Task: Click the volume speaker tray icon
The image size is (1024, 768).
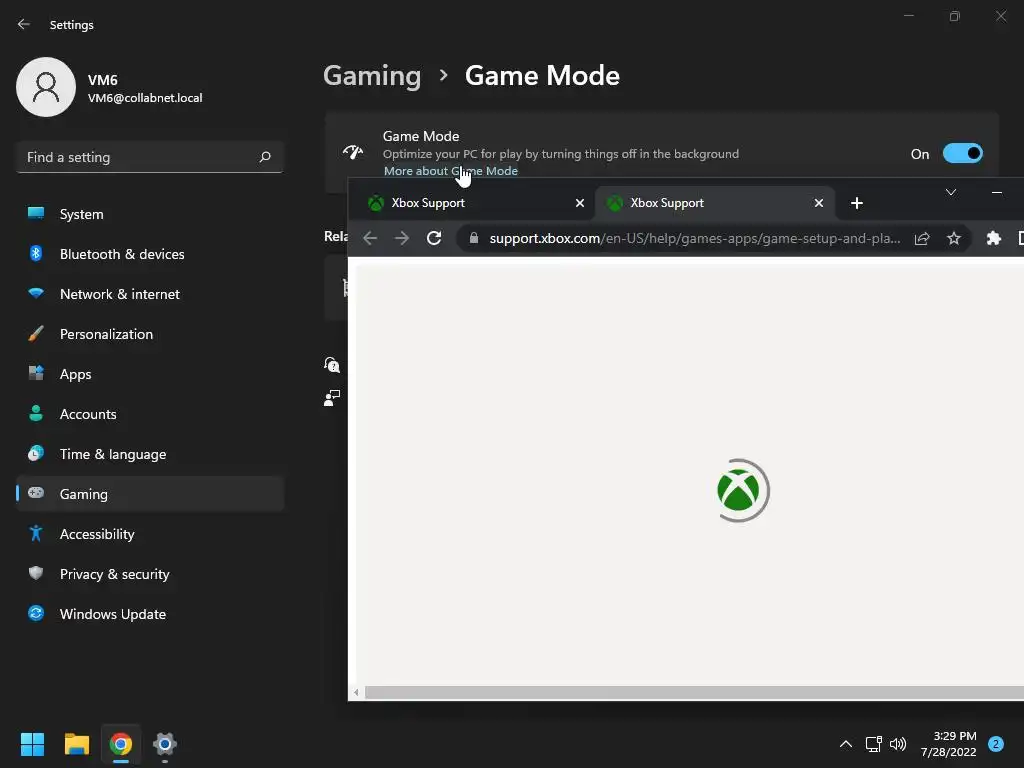Action: [898, 744]
